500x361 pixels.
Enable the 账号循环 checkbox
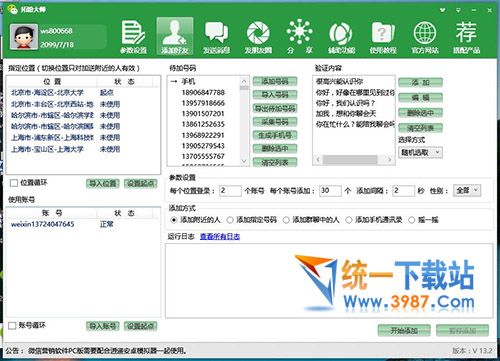coord(12,326)
